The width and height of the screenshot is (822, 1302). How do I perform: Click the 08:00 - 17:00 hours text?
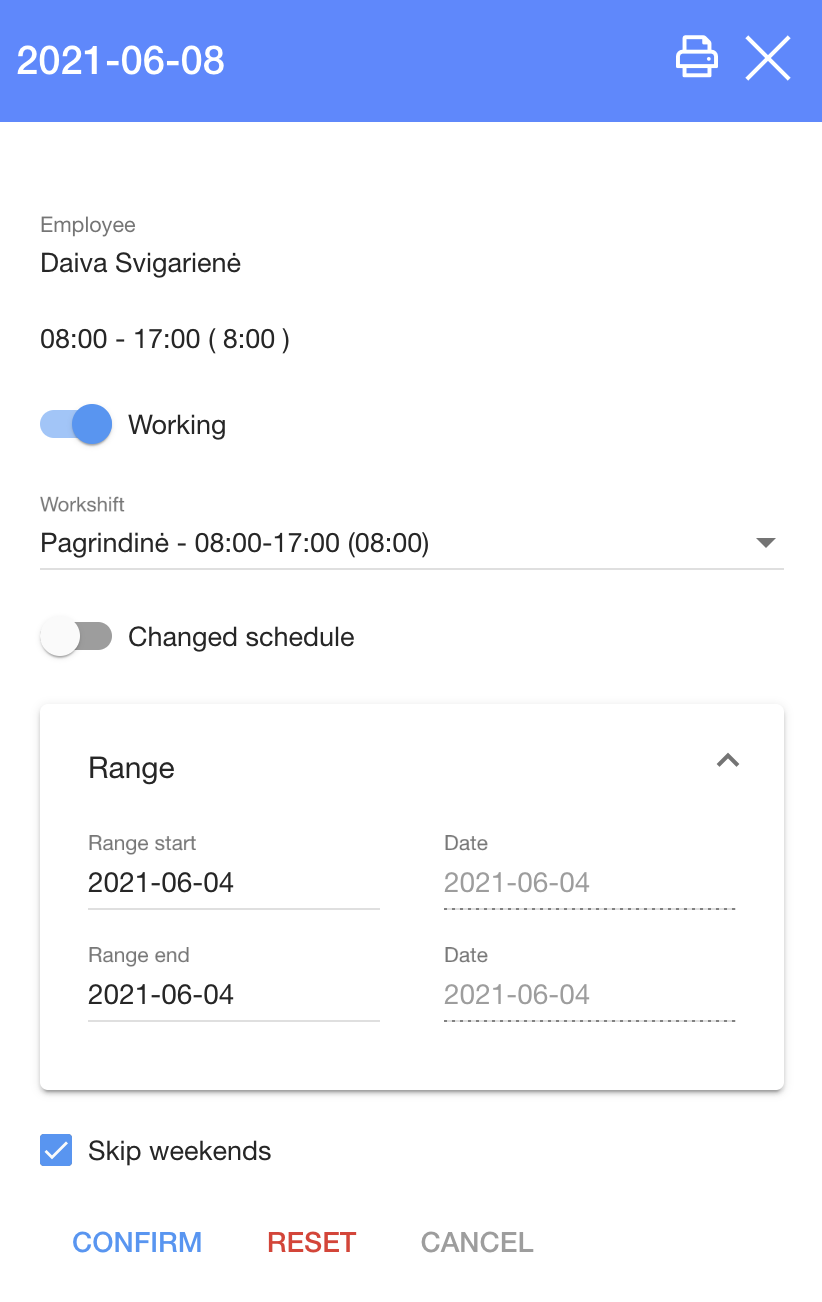(x=165, y=339)
